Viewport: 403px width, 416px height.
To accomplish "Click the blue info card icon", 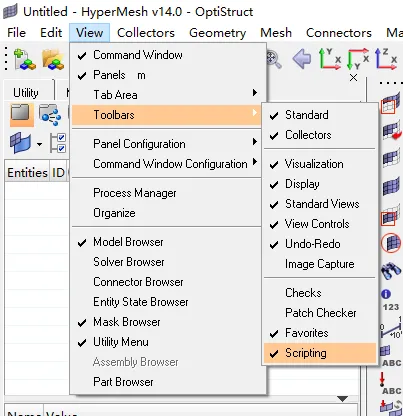I will [x=386, y=294].
